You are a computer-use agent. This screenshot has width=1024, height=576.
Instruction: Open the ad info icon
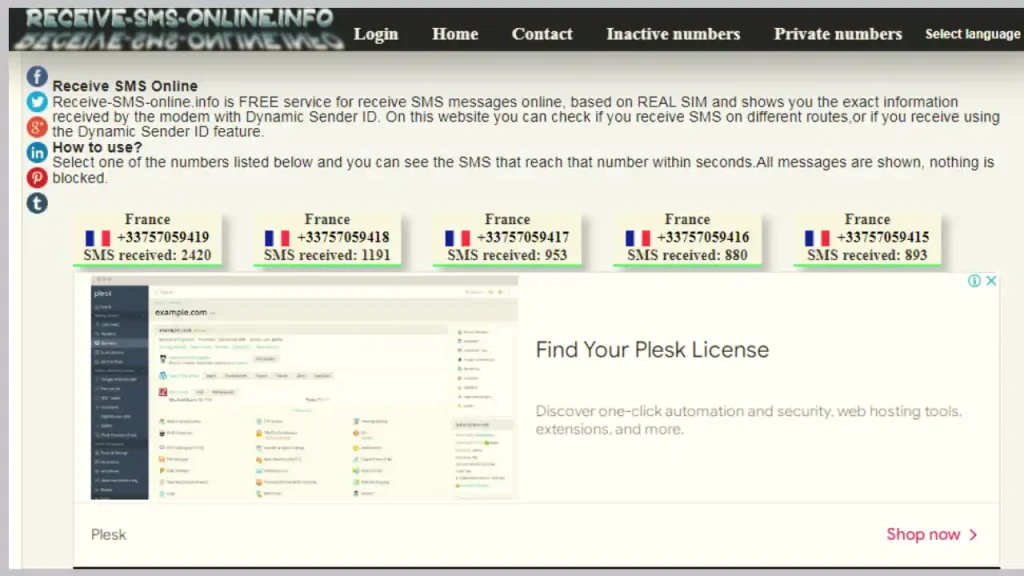tap(974, 281)
